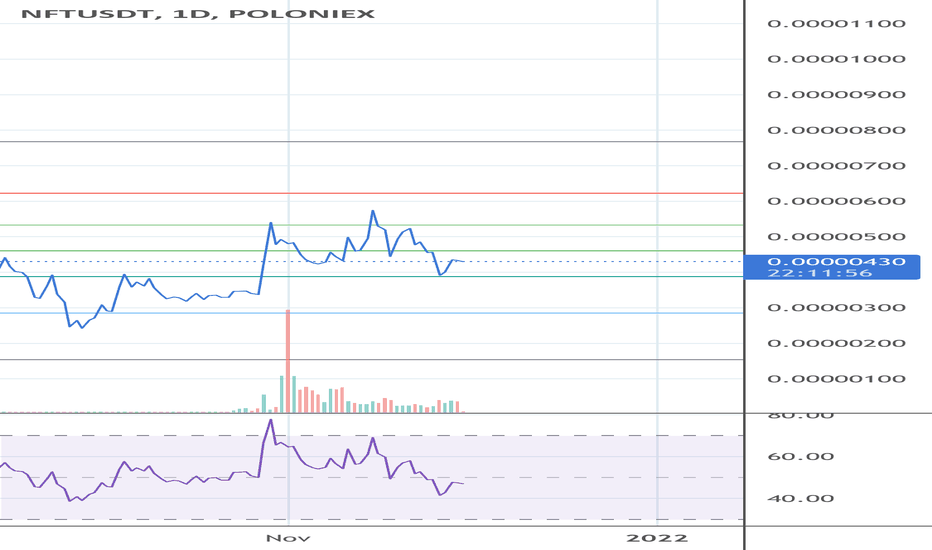Click the NFTUSDT, 1D, POLONIEX chart title
The image size is (932, 550).
click(198, 14)
